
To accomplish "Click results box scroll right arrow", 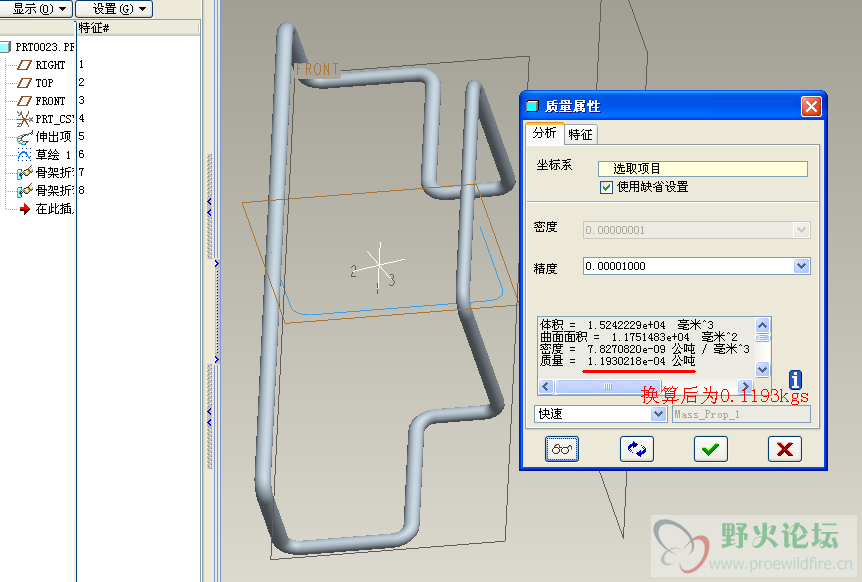I will tap(745, 386).
